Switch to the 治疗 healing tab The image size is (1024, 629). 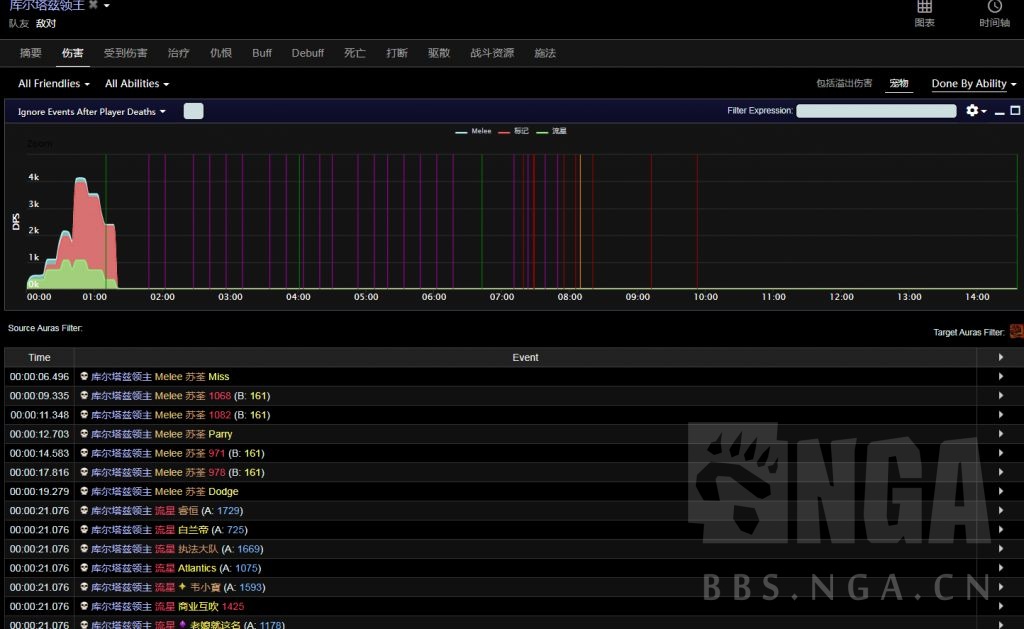point(178,53)
